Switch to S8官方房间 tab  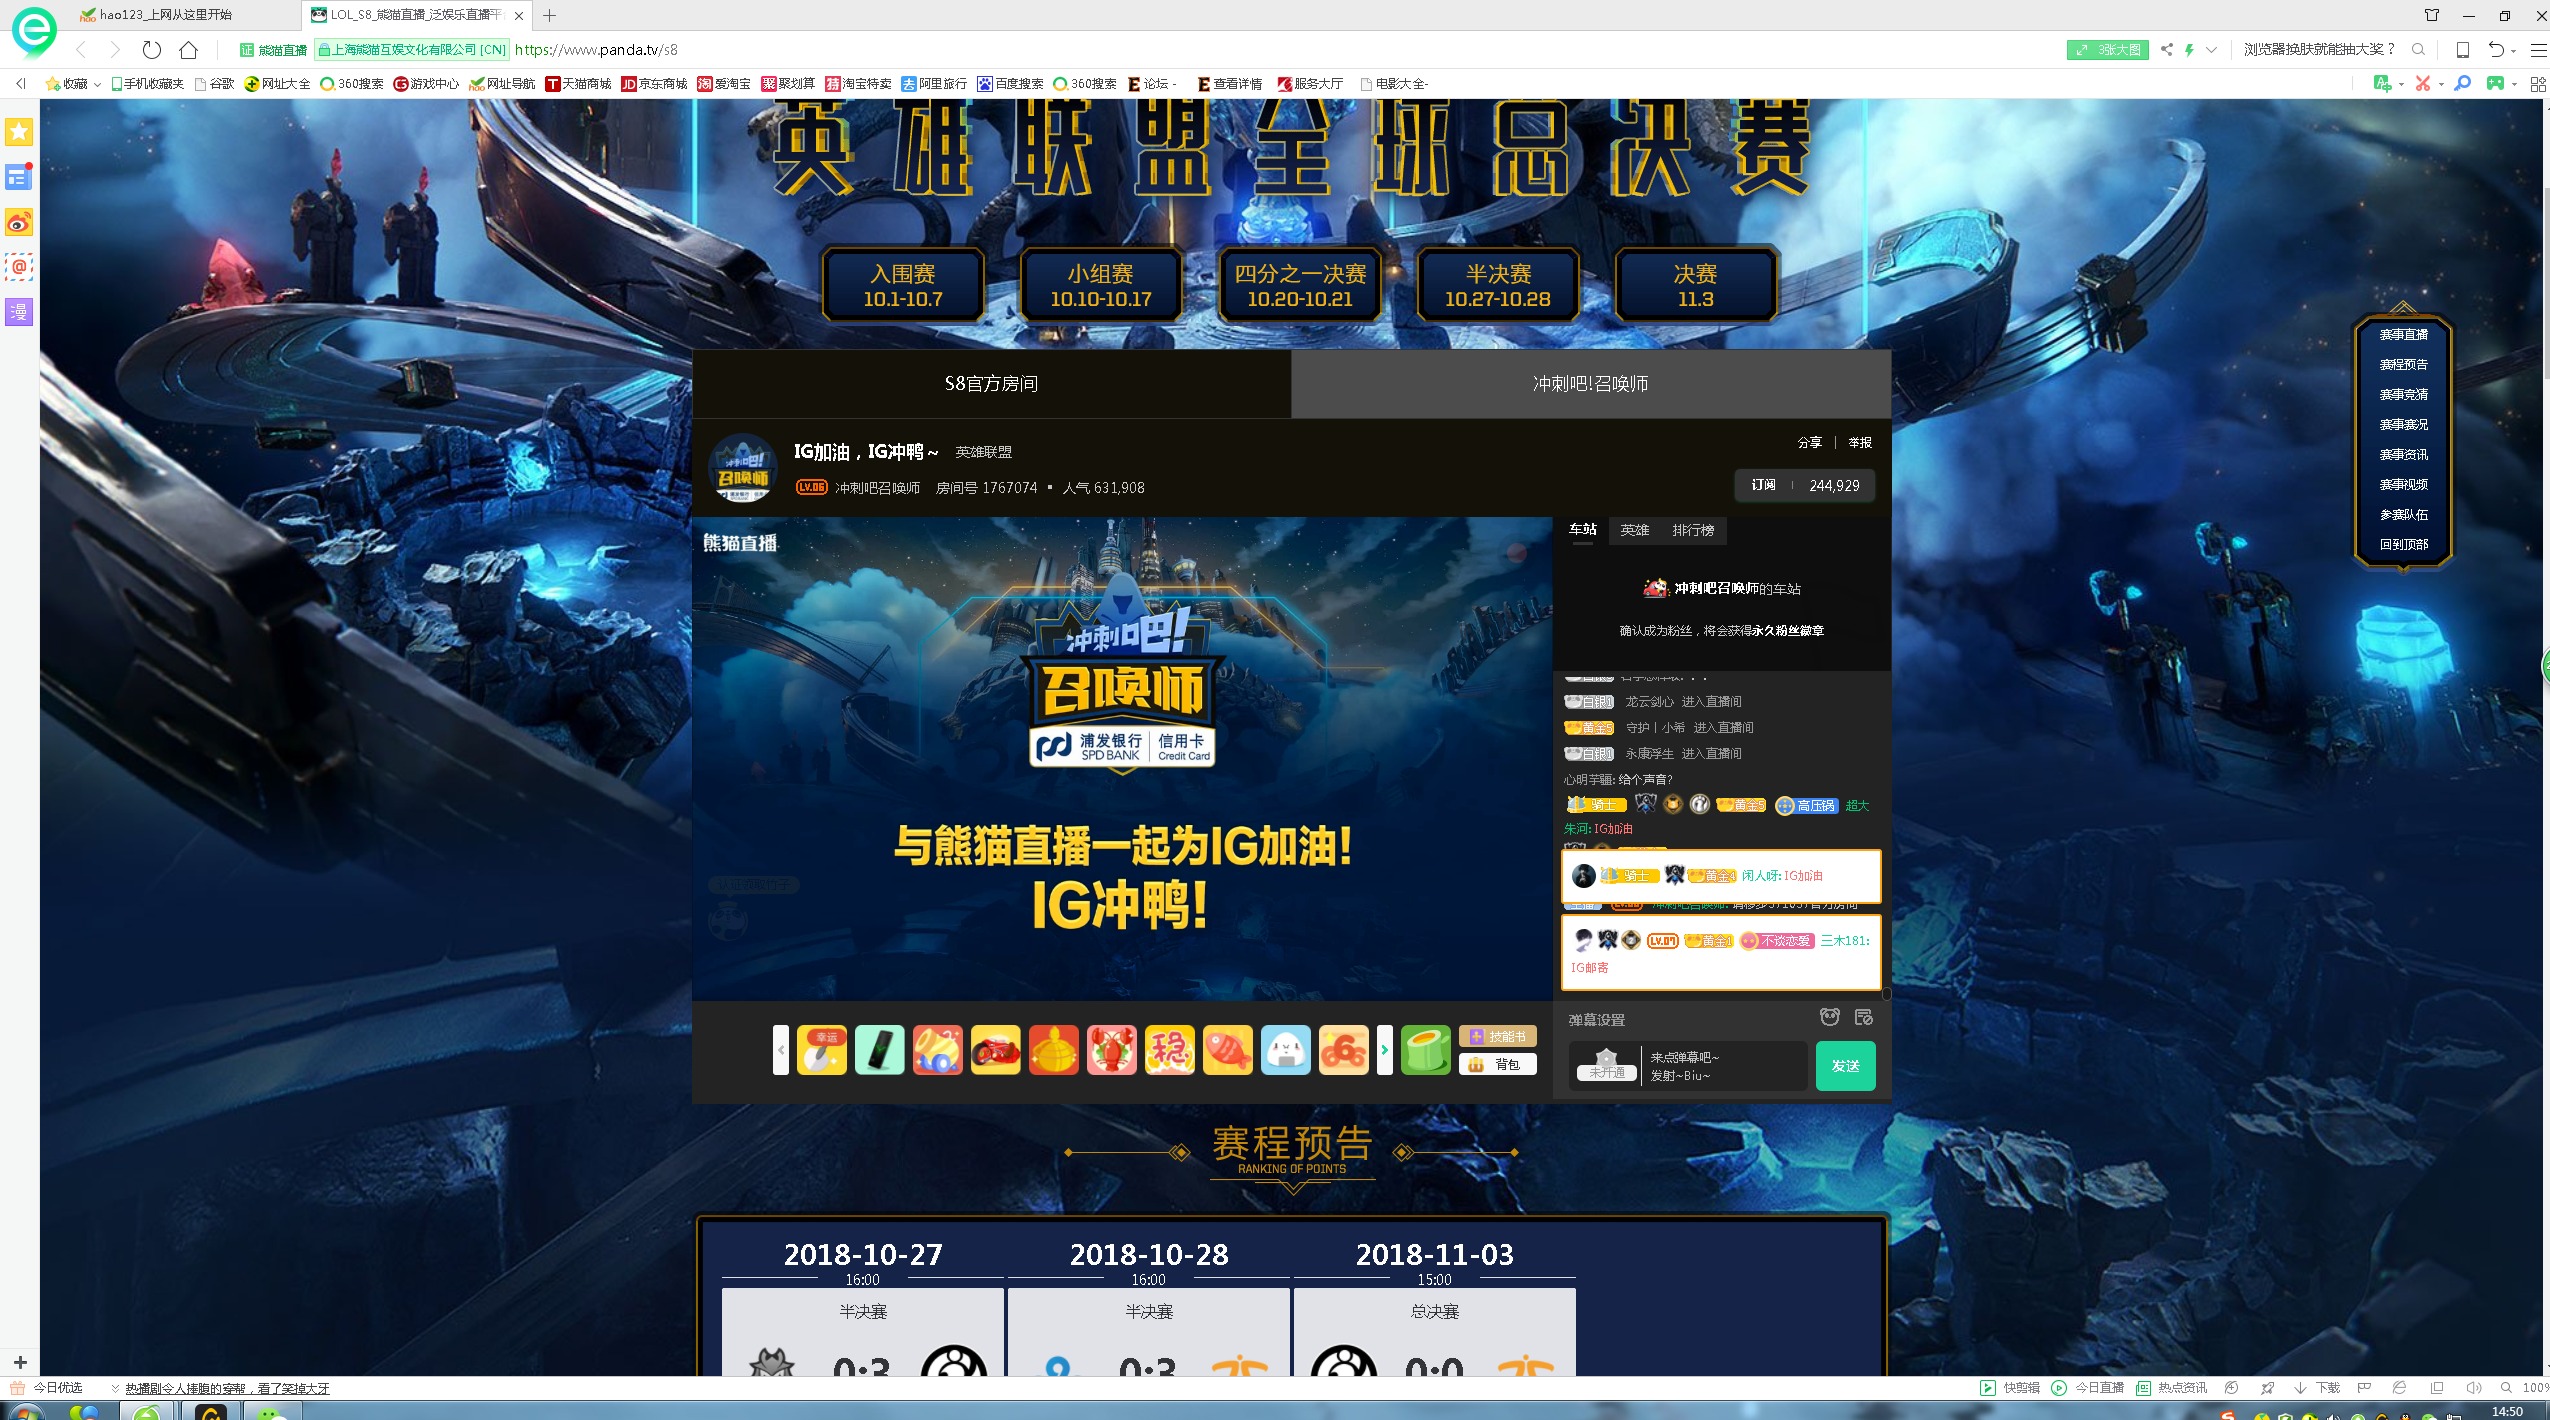click(x=991, y=383)
